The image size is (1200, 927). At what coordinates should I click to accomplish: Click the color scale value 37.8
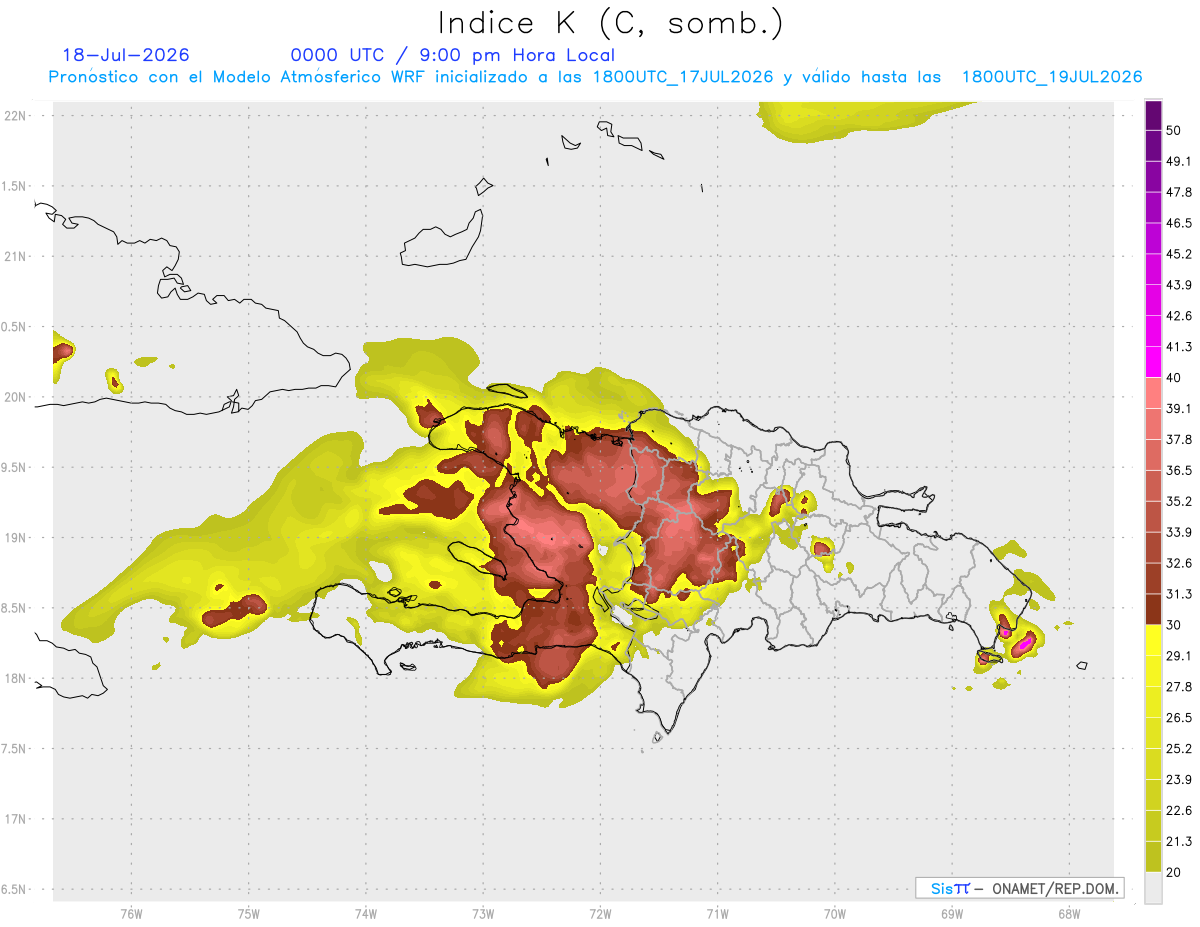[1179, 440]
